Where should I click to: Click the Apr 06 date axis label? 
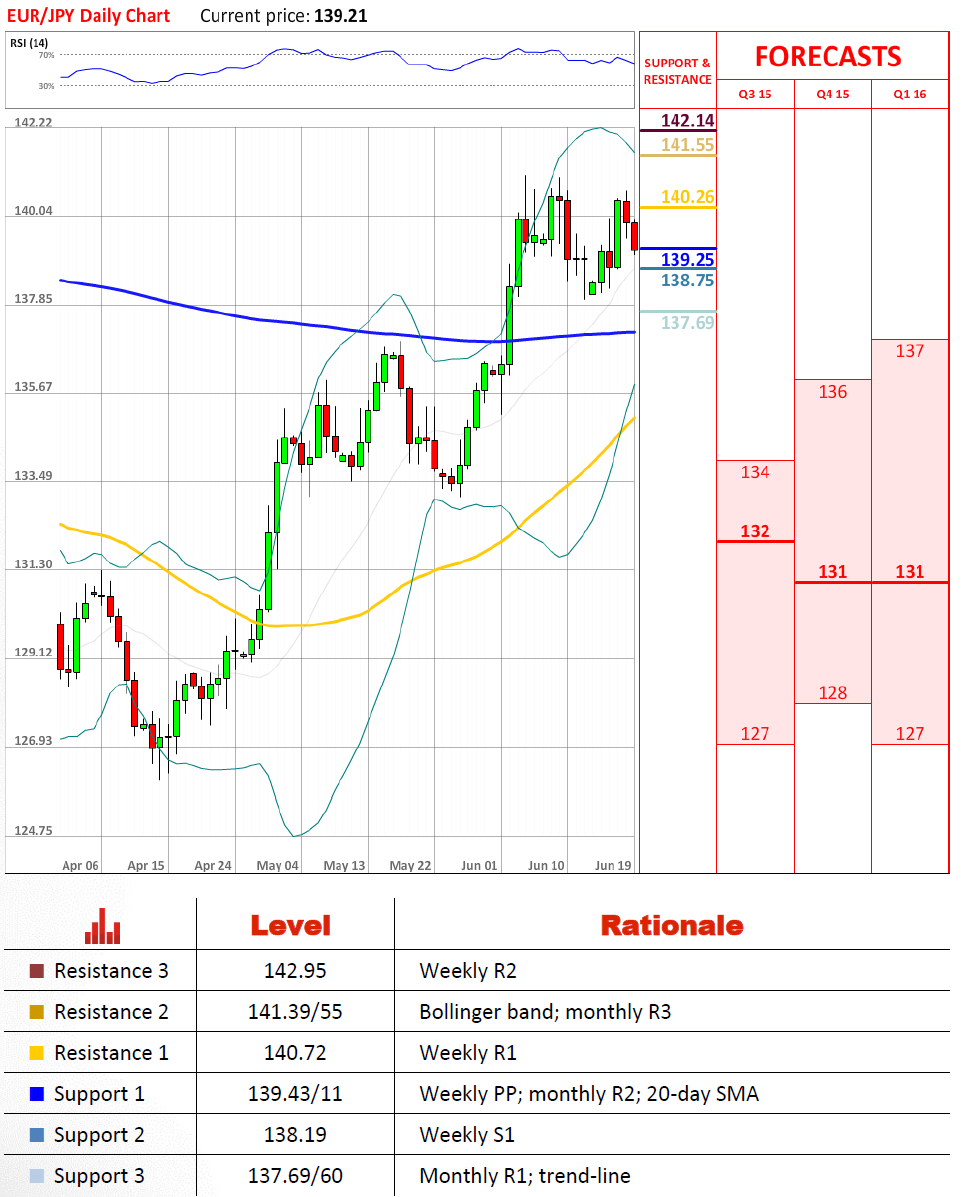[80, 866]
